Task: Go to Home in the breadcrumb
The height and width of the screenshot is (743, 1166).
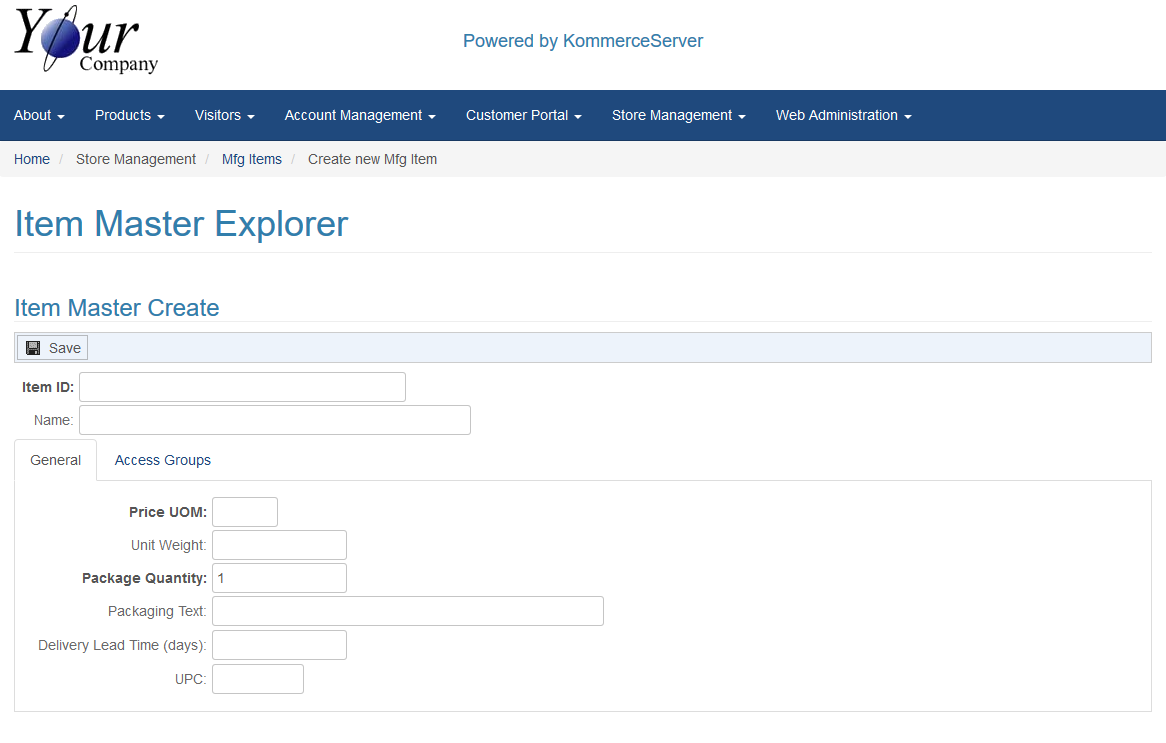Action: pos(32,159)
